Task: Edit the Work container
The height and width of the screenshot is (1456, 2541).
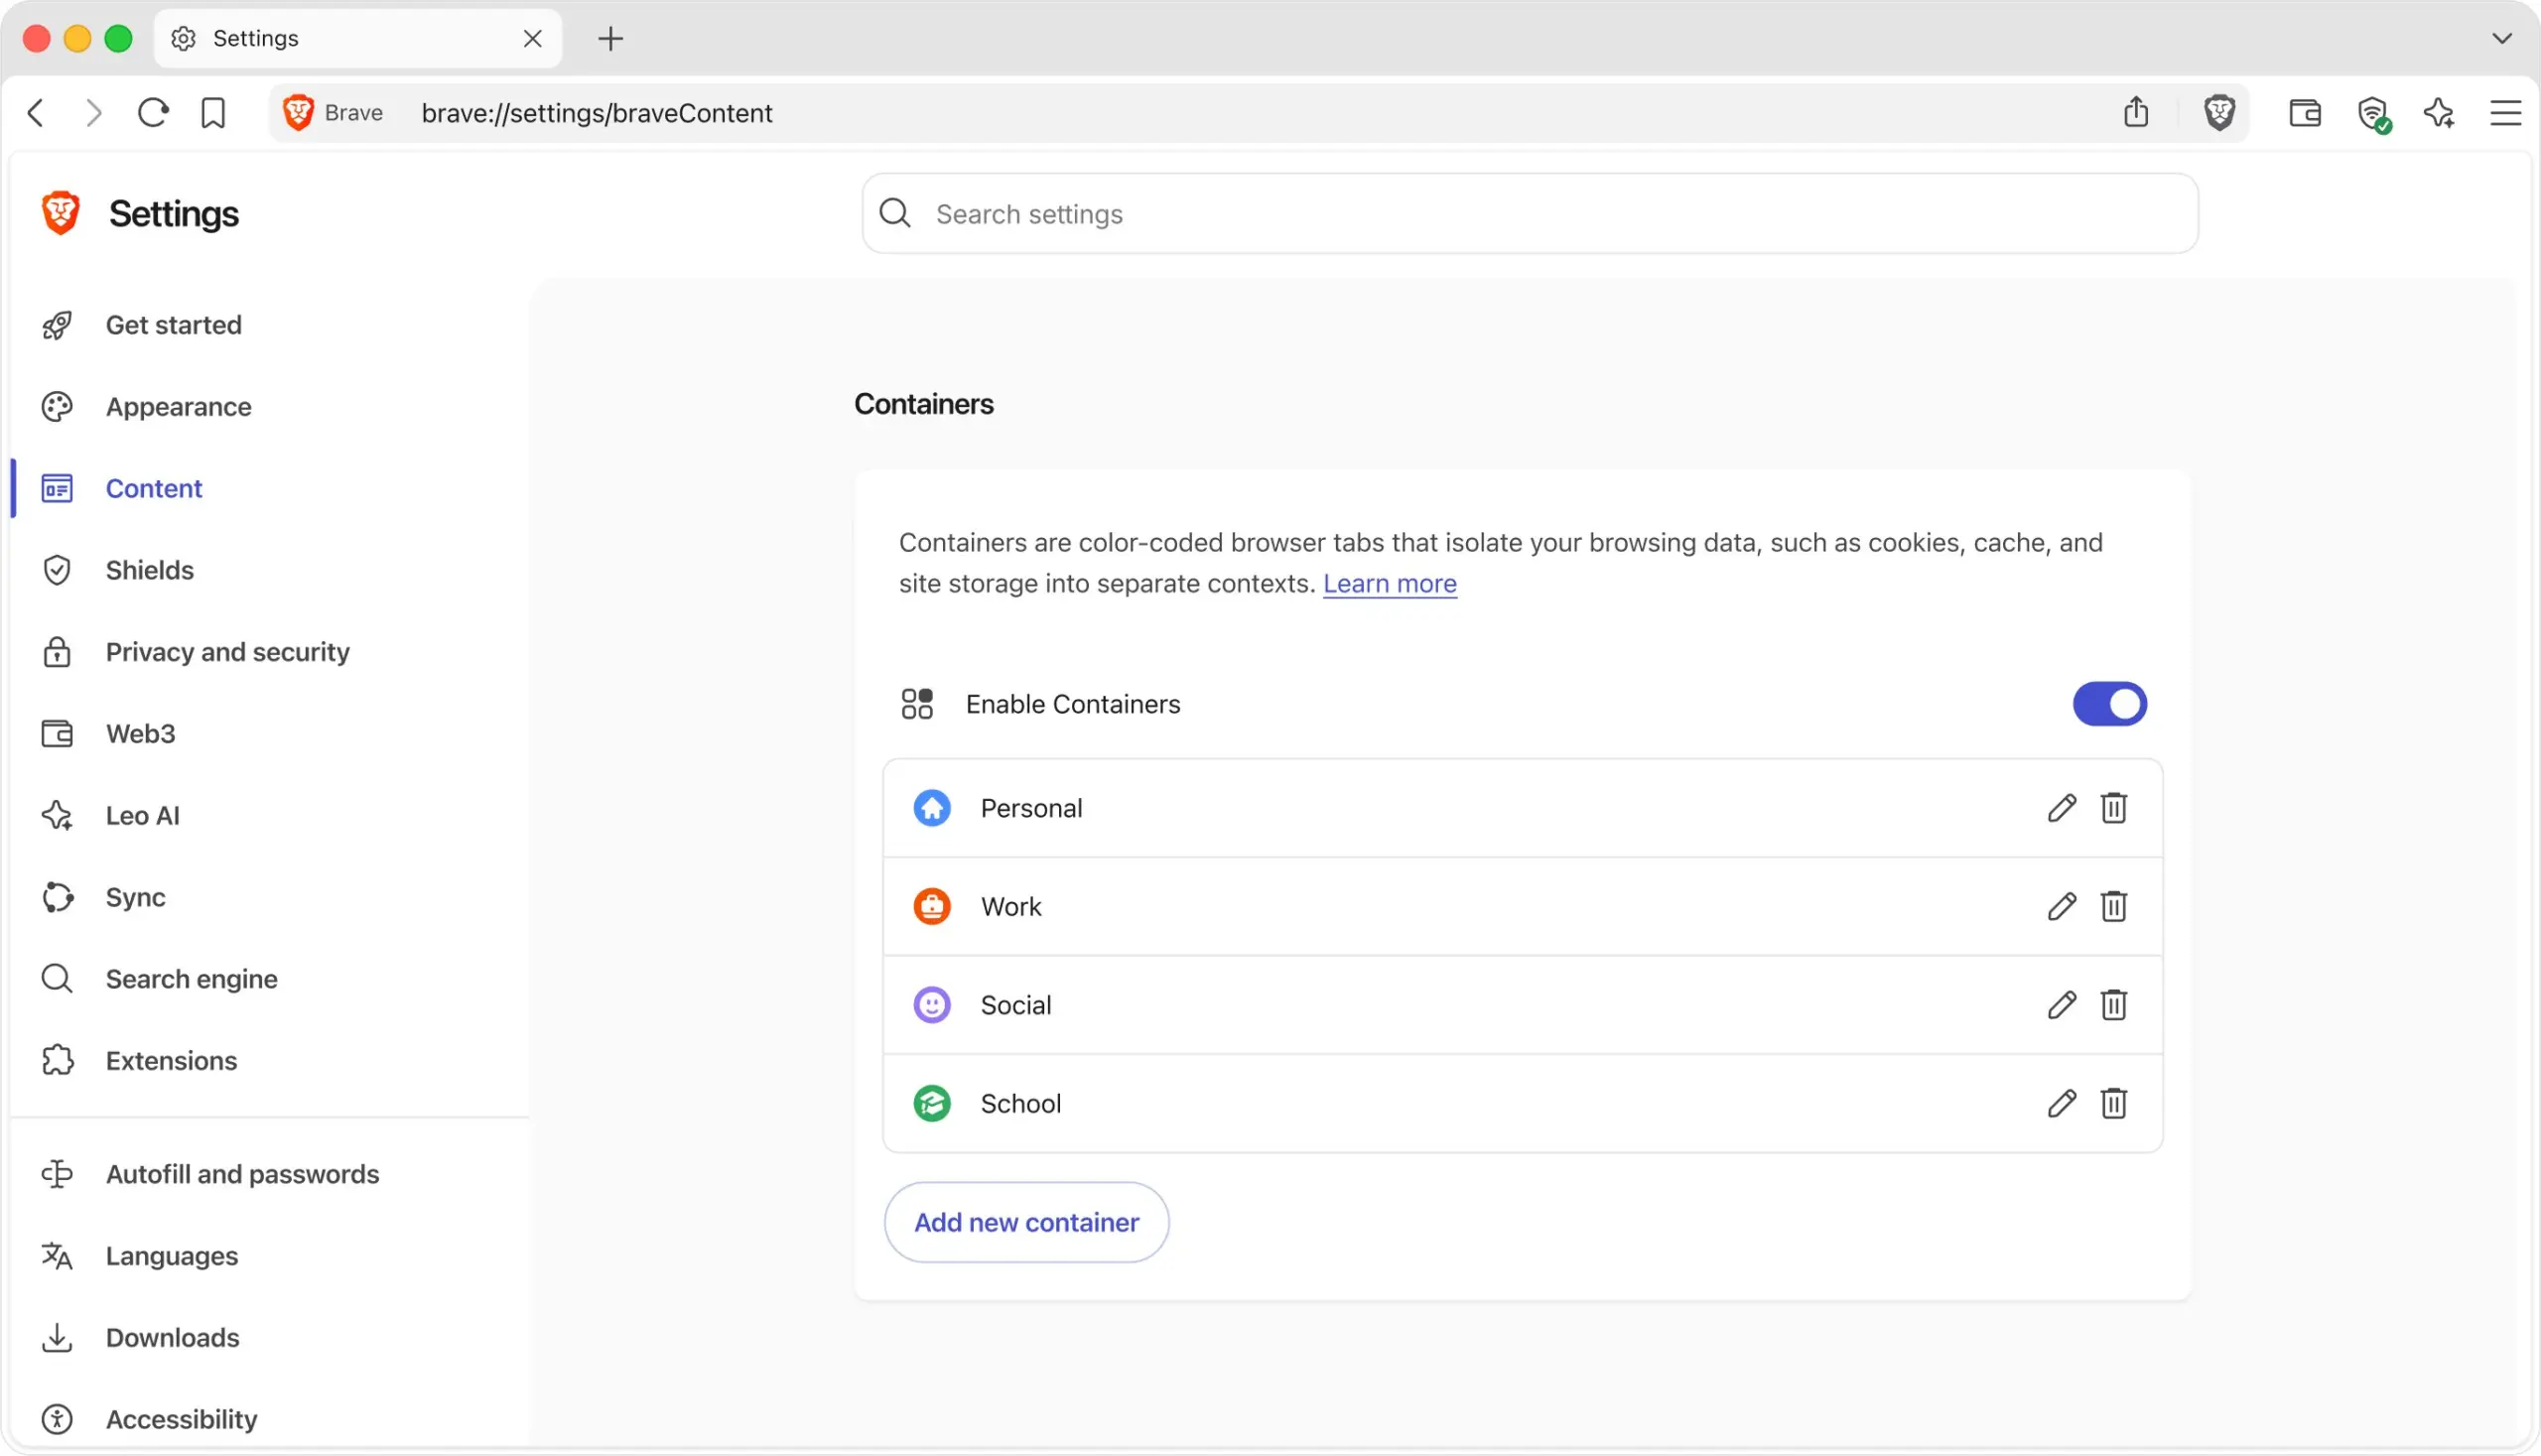Action: 2061,906
